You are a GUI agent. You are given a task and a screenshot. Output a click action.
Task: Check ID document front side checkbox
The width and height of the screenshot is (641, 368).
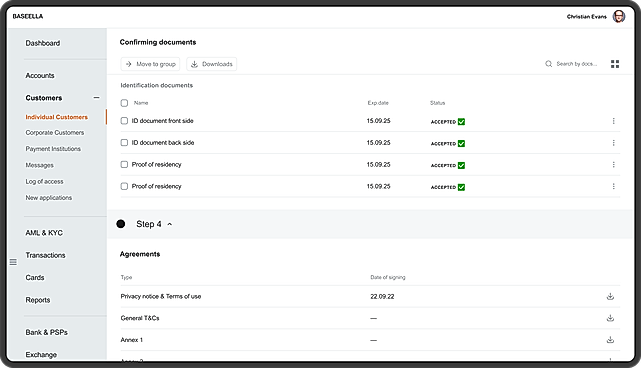click(x=124, y=121)
